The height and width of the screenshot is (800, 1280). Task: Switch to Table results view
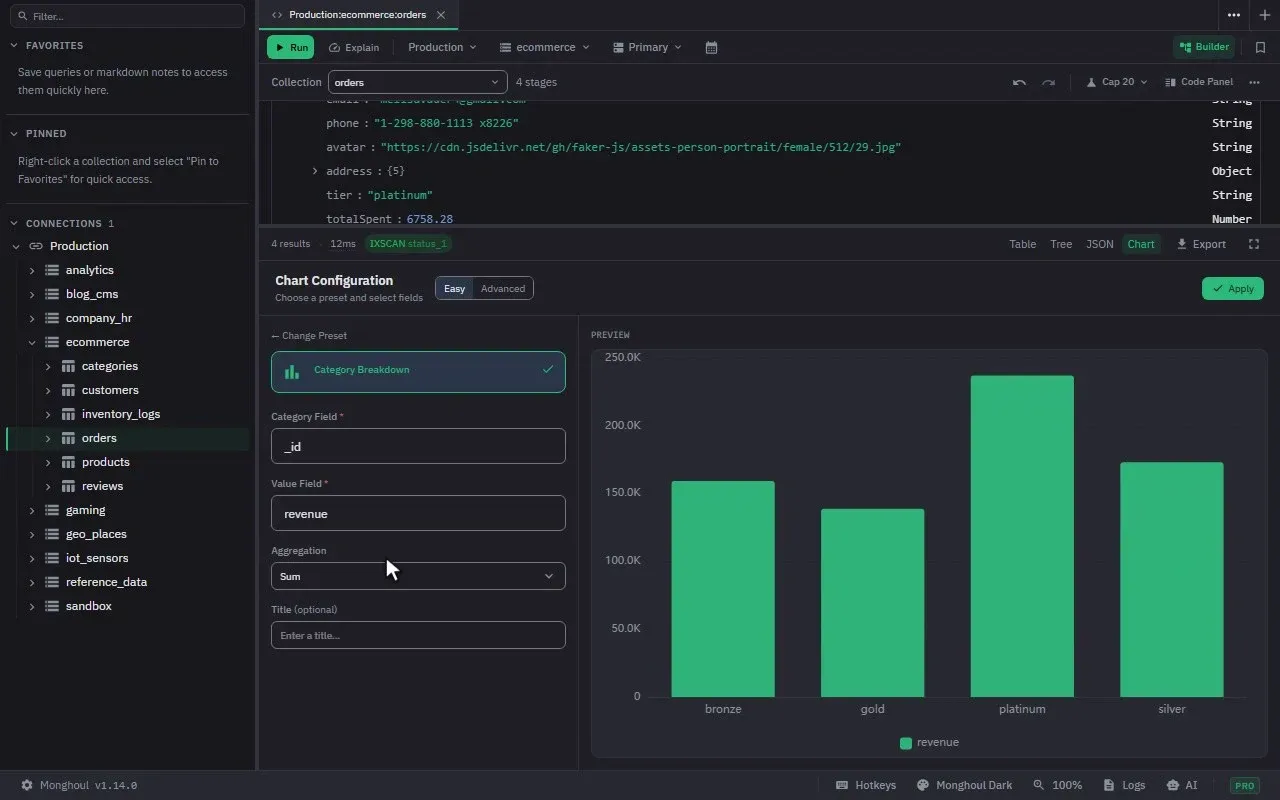click(1022, 244)
